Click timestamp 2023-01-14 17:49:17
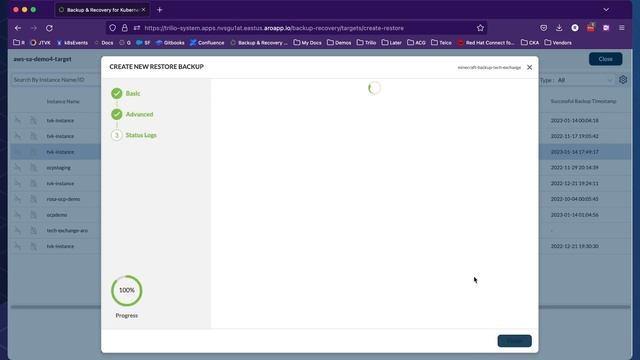The width and height of the screenshot is (640, 360). click(x=574, y=152)
